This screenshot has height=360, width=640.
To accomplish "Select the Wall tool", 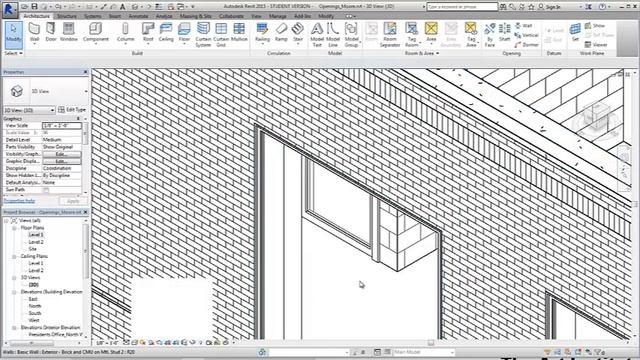I will coord(35,33).
